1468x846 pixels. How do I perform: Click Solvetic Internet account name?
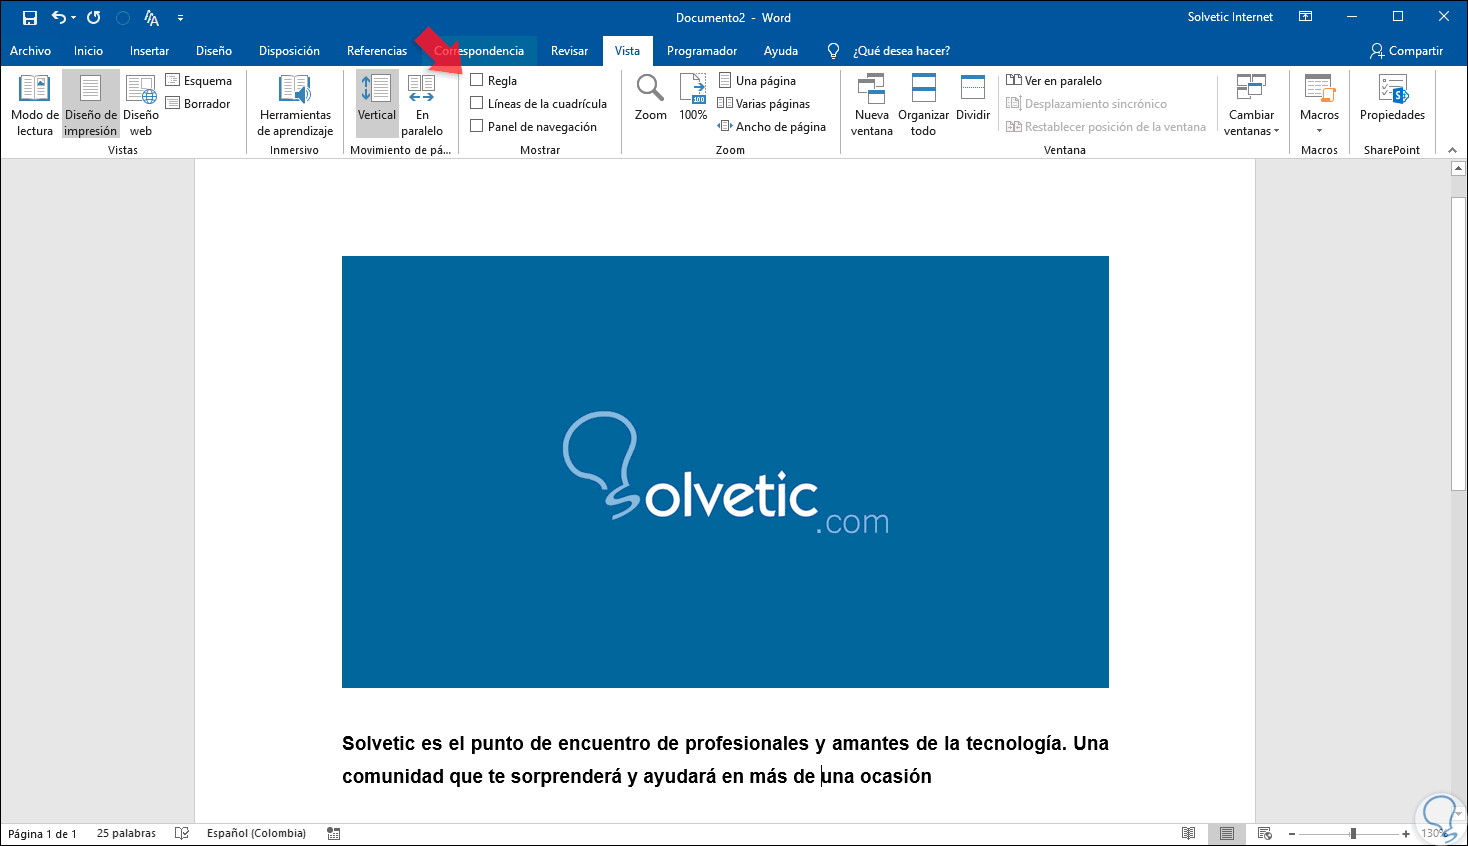pos(1230,17)
